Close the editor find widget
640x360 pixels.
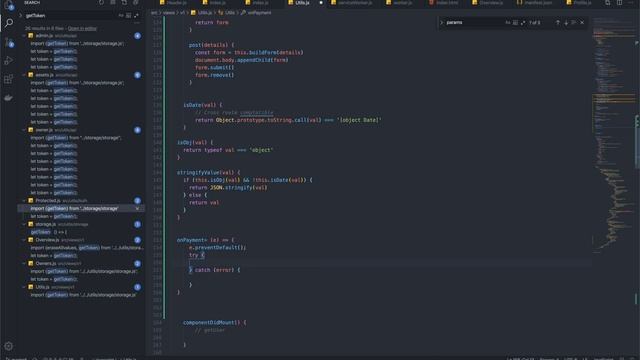click(x=582, y=23)
